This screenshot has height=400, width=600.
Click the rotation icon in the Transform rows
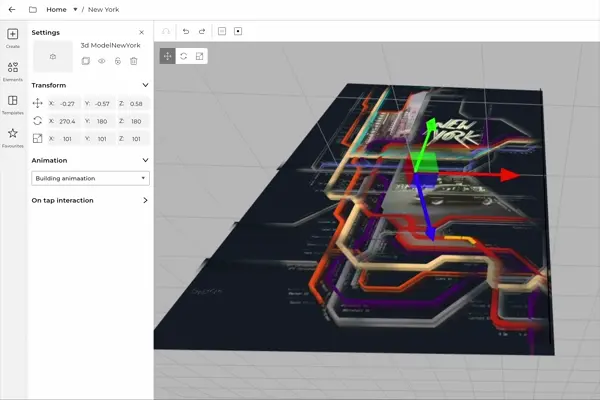tap(38, 121)
